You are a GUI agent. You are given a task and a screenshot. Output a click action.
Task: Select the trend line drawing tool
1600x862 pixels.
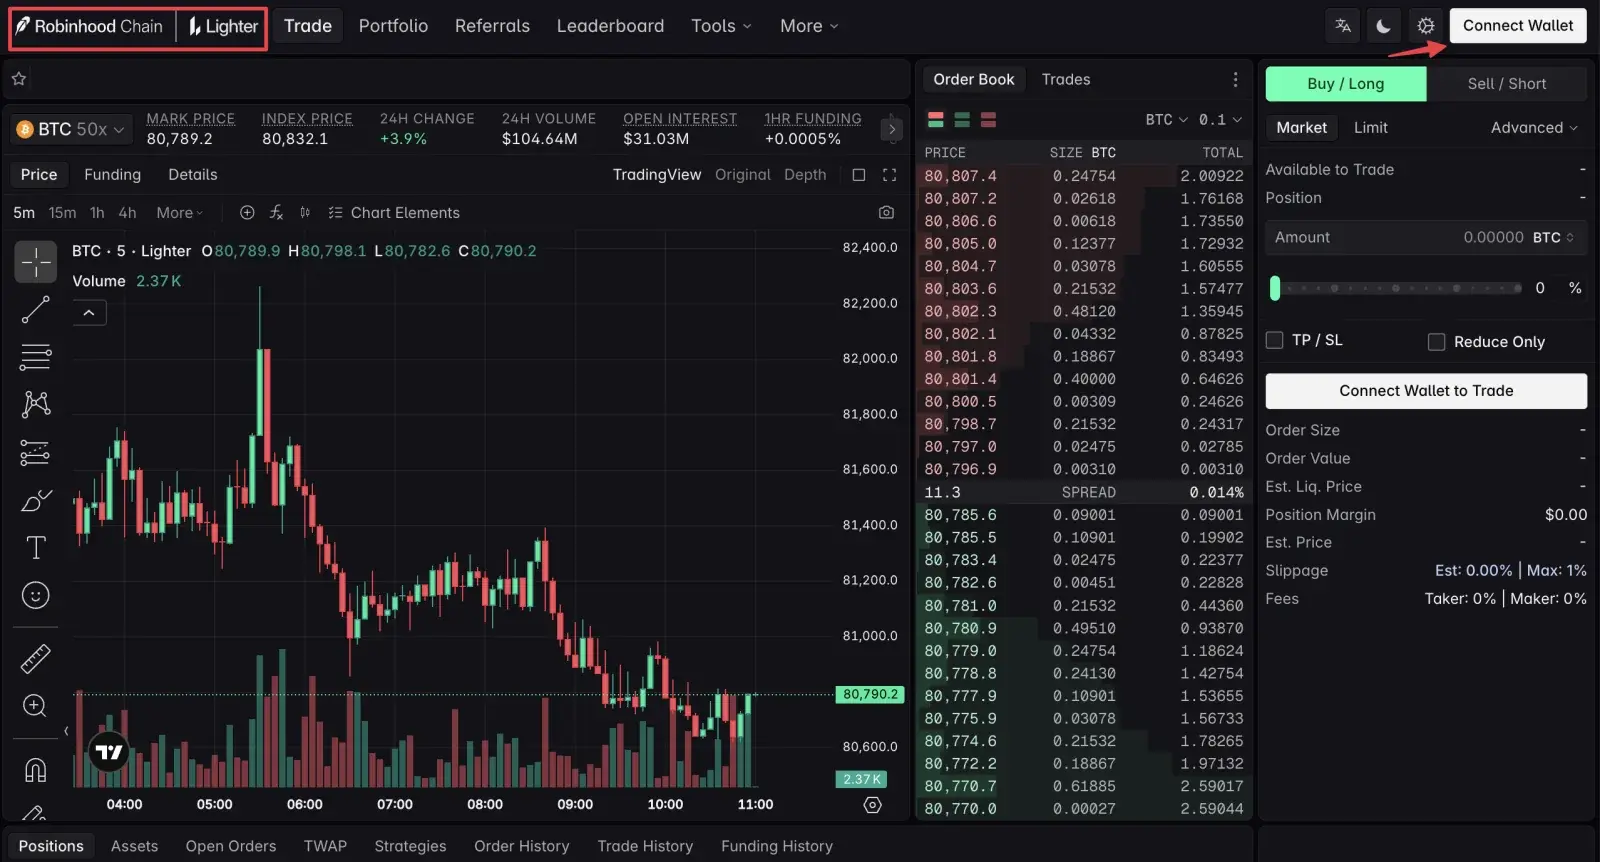tap(36, 310)
